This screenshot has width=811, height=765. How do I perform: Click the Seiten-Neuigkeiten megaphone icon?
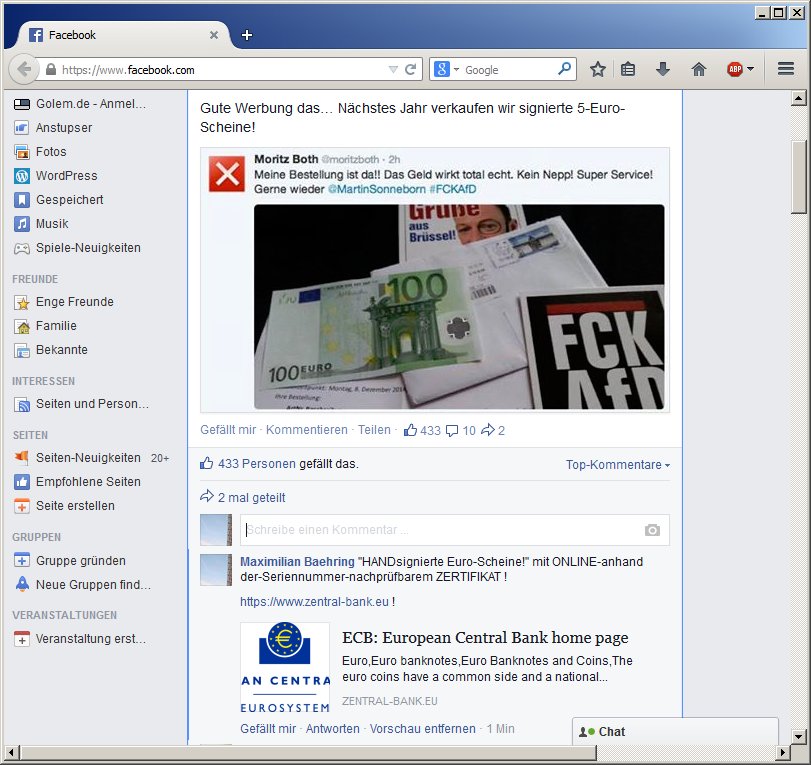click(22, 458)
